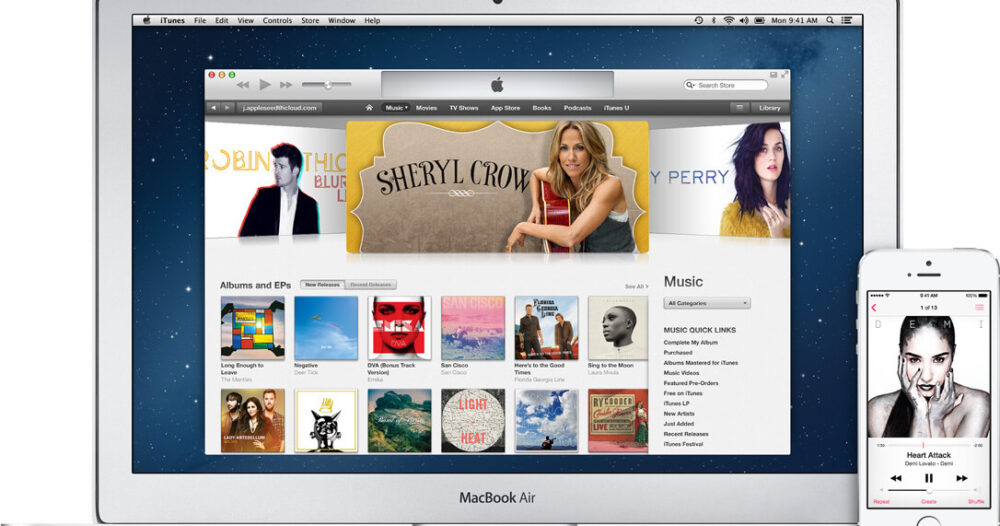Click the Library button
The width and height of the screenshot is (1000, 526).
pyautogui.click(x=769, y=108)
